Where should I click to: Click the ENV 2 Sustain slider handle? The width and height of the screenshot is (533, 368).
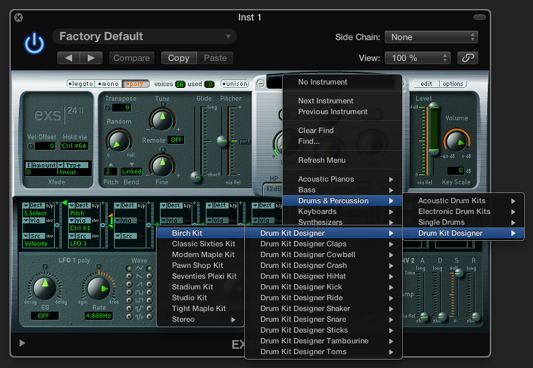click(459, 273)
